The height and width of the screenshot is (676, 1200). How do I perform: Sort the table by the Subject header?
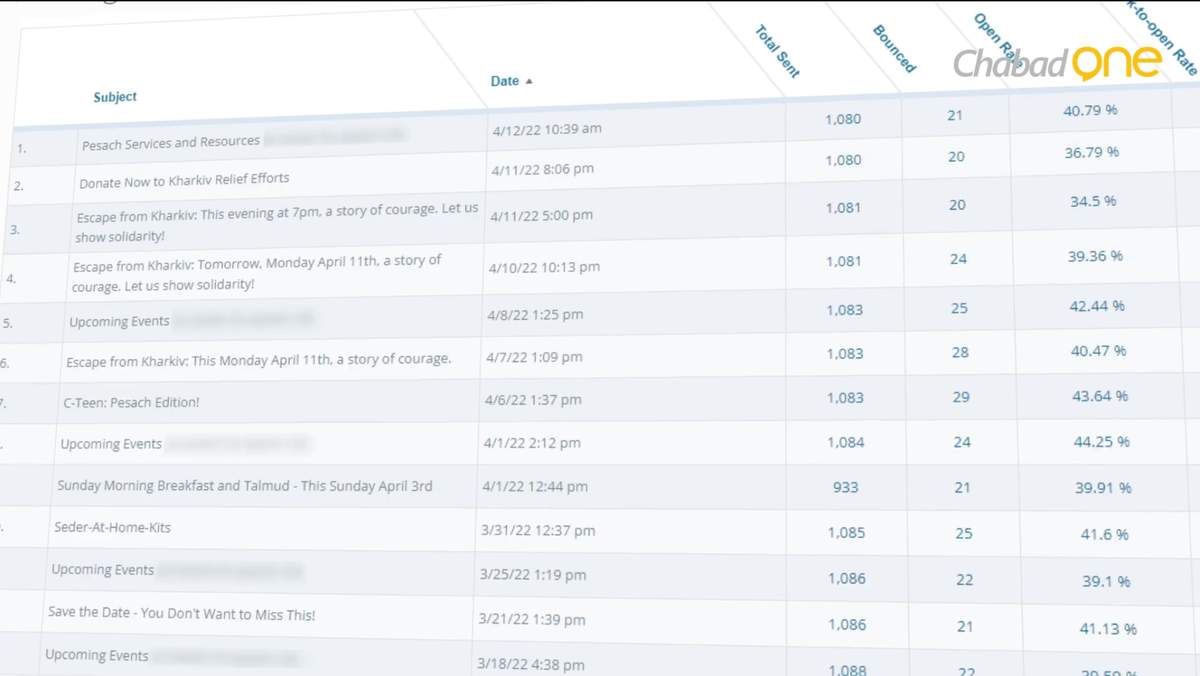(115, 97)
